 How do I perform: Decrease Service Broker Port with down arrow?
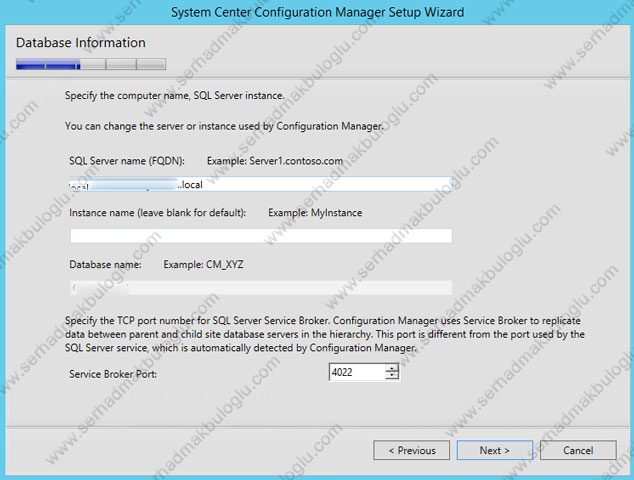(x=392, y=376)
